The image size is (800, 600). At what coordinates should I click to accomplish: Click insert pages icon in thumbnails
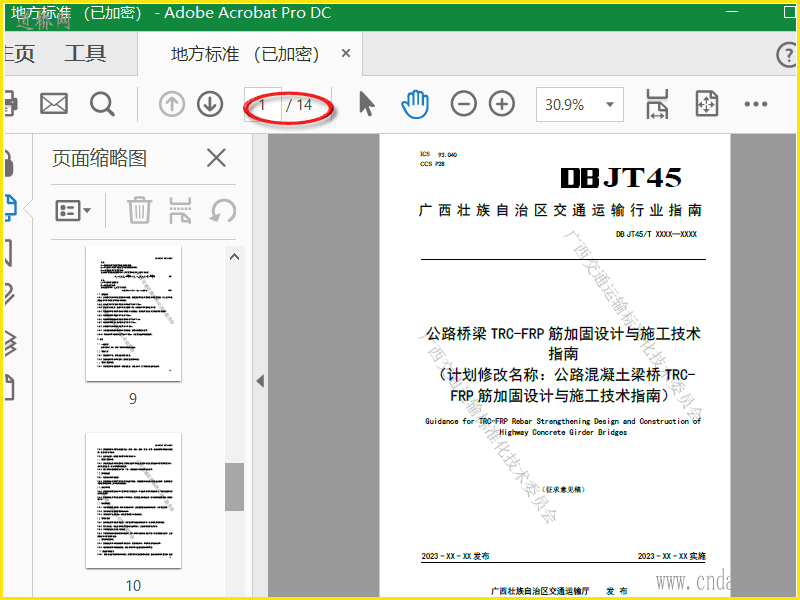[180, 210]
